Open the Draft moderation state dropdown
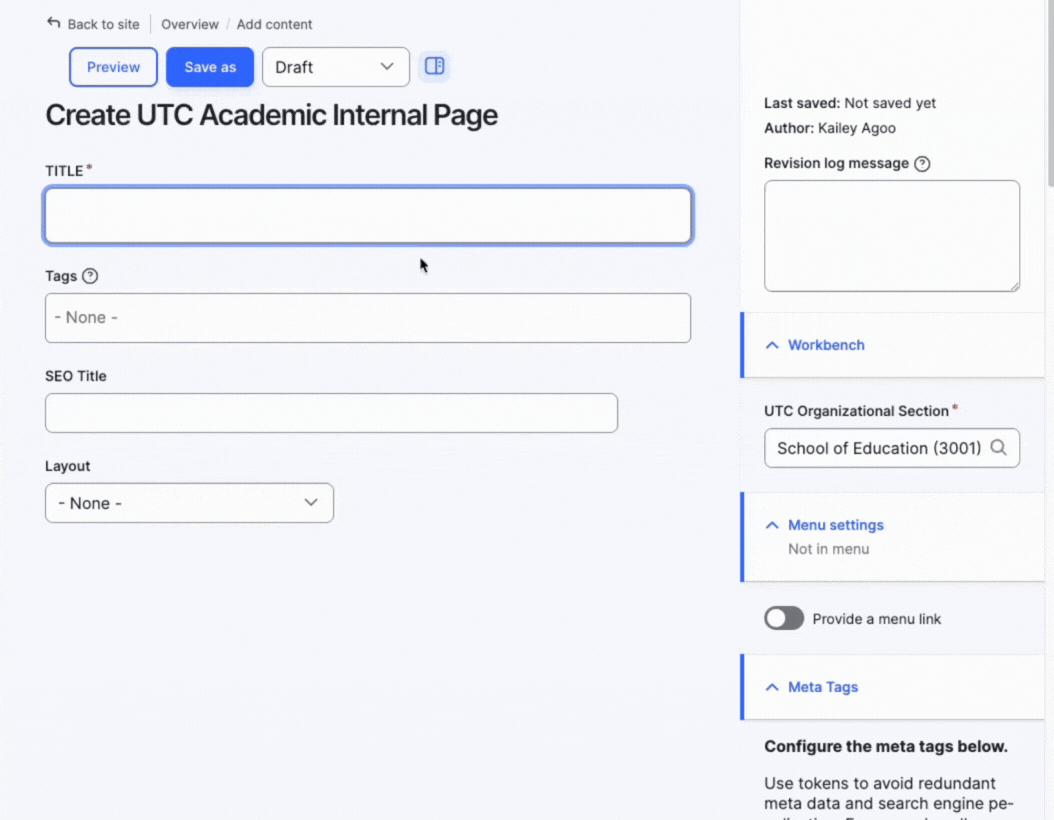 click(335, 67)
